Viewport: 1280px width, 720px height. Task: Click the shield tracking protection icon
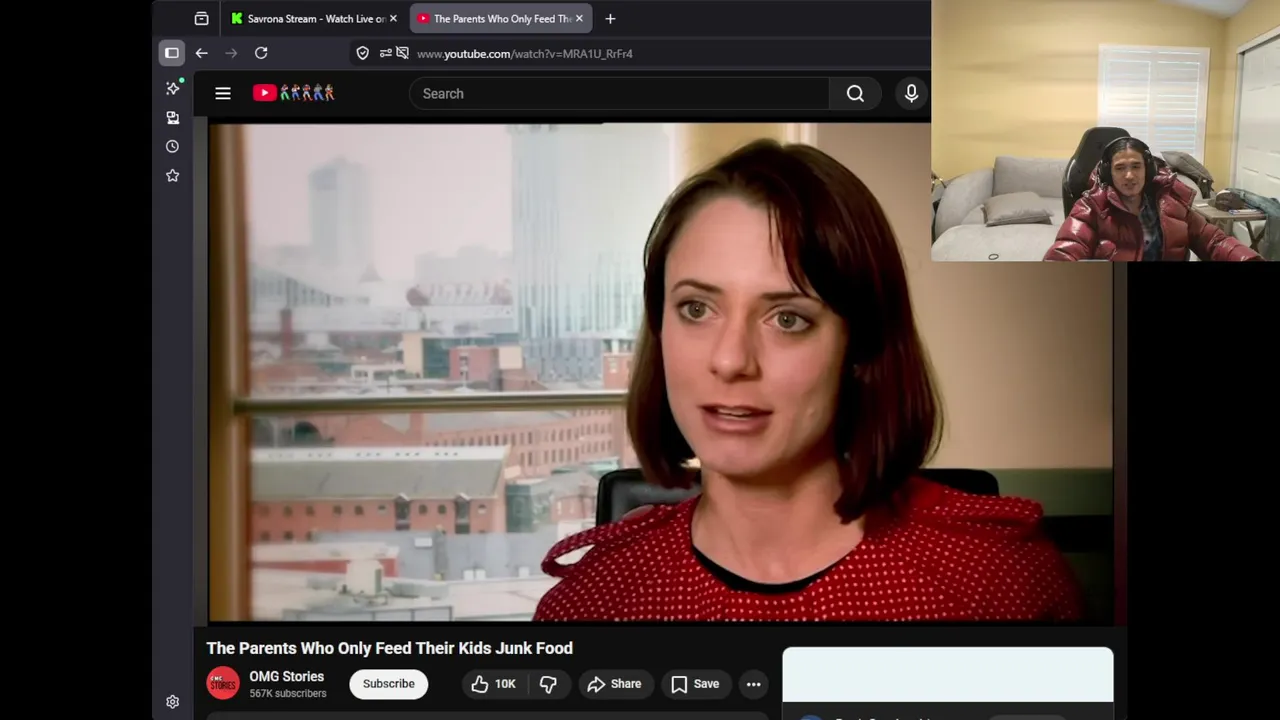[x=363, y=53]
